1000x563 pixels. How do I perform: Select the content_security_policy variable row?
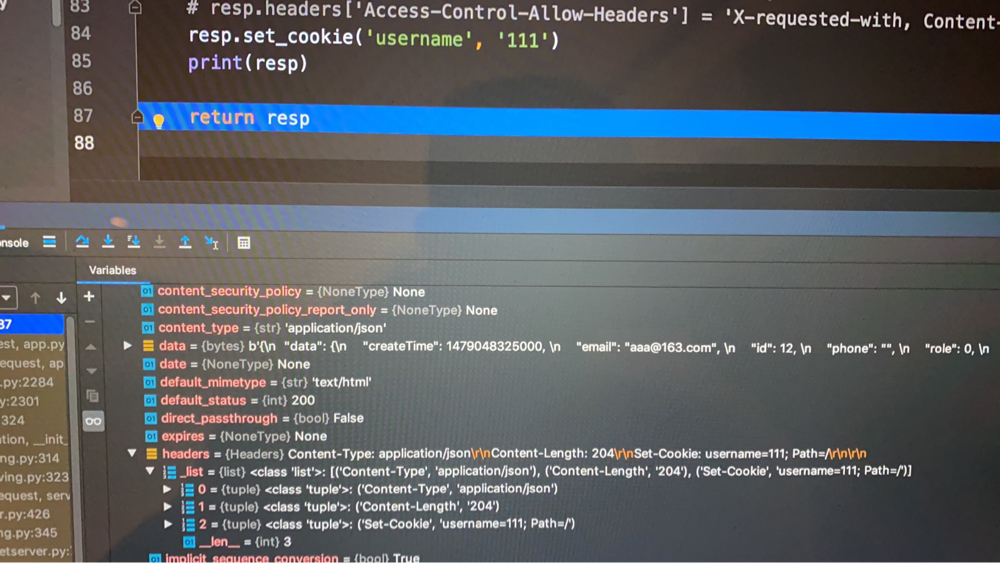pyautogui.click(x=283, y=291)
